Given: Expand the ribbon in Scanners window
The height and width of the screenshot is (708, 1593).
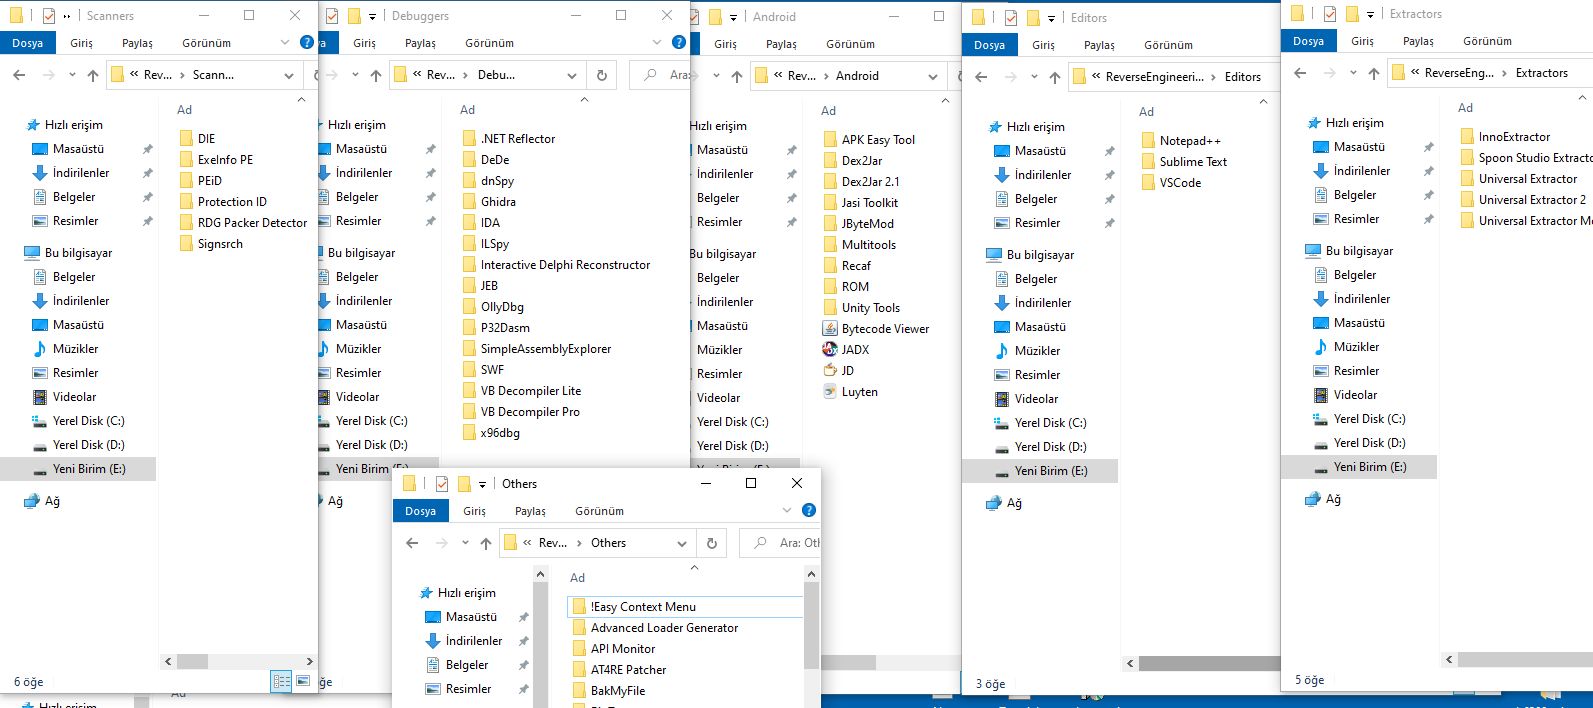Looking at the screenshot, I should [x=285, y=42].
